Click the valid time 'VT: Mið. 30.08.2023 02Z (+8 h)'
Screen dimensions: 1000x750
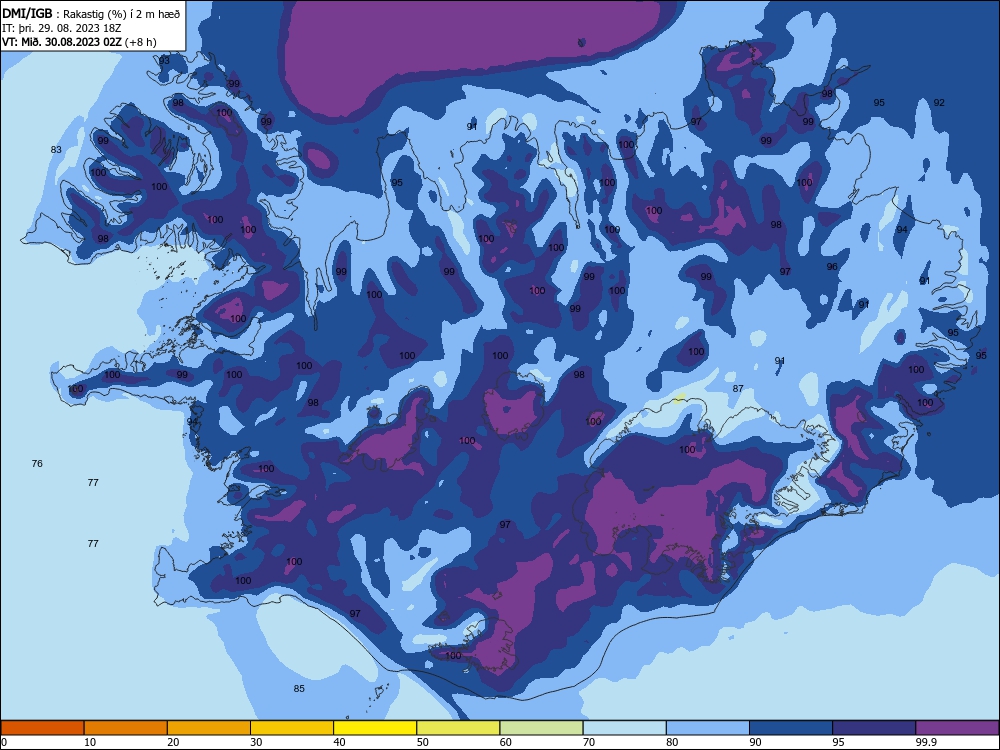point(79,42)
